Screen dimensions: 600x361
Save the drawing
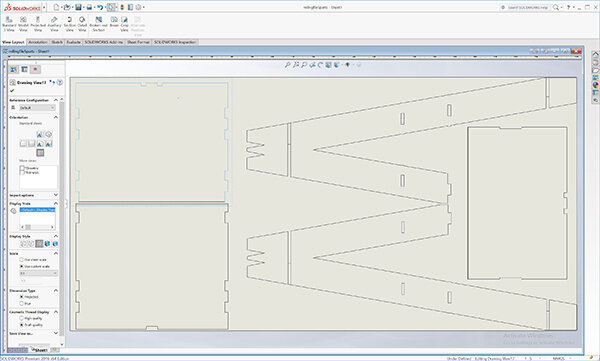[x=78, y=7]
